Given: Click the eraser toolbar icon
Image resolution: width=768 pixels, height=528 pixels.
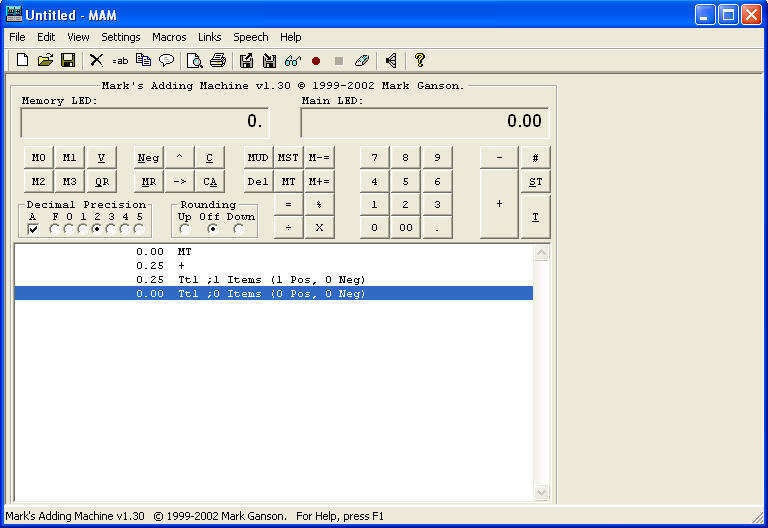Looking at the screenshot, I should (361, 60).
